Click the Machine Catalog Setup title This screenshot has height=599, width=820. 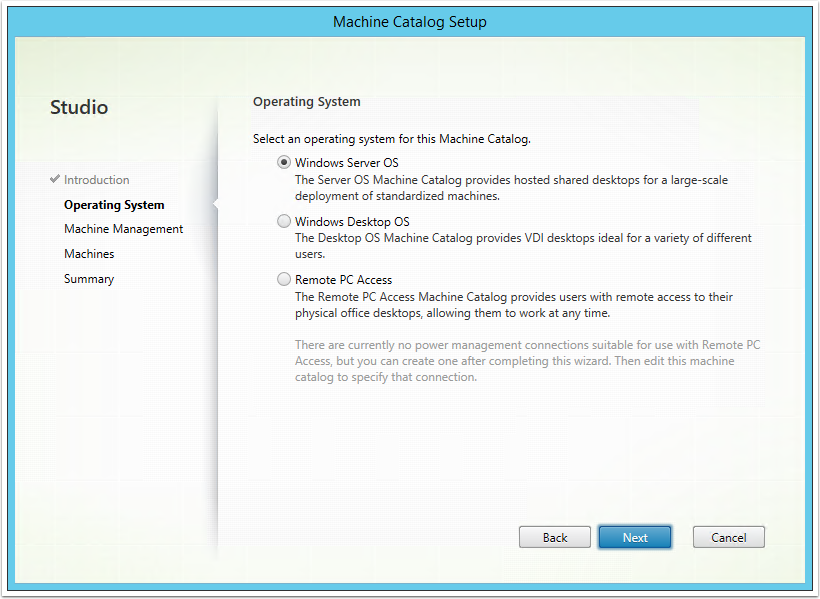[x=410, y=22]
